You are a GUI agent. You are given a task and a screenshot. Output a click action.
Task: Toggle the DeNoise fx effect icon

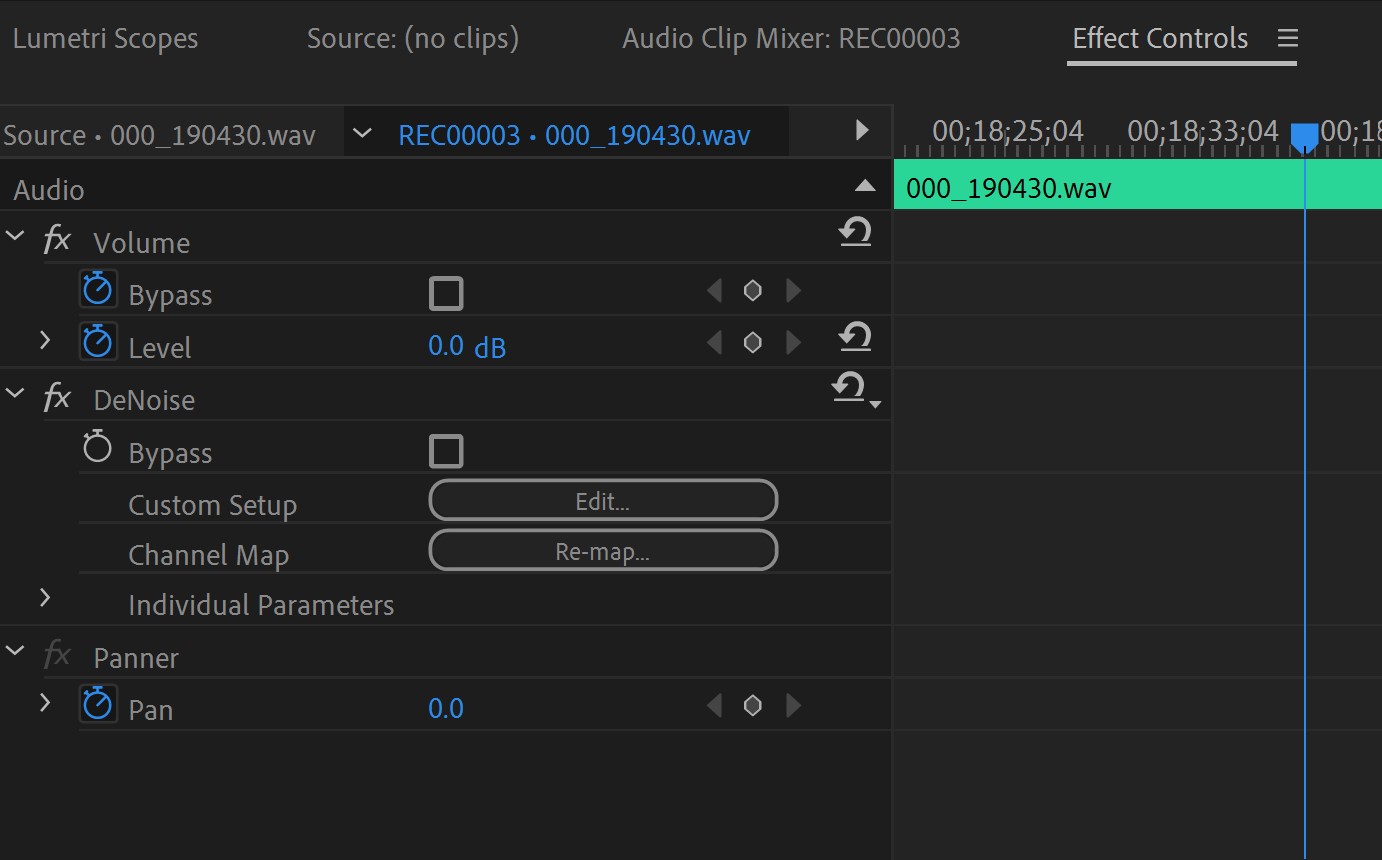click(x=57, y=397)
